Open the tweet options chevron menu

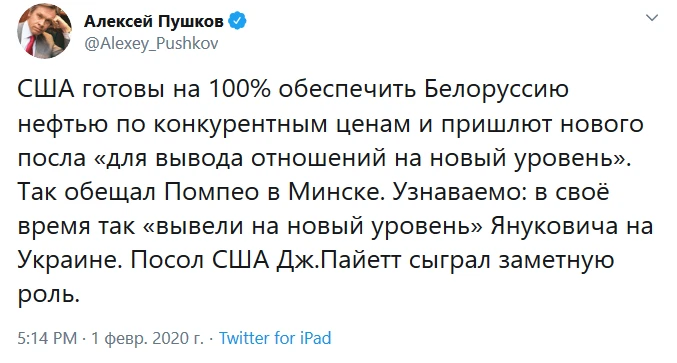(x=652, y=18)
